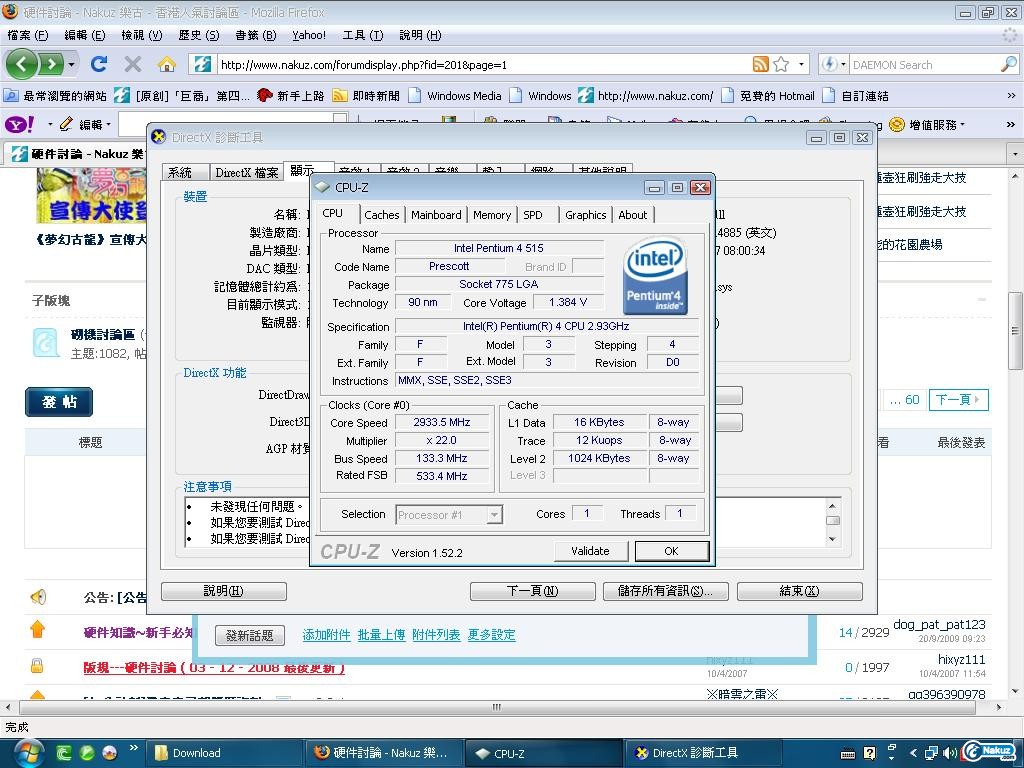Viewport: 1024px width, 768px height.
Task: Go to the home page via house icon
Action: [x=167, y=64]
